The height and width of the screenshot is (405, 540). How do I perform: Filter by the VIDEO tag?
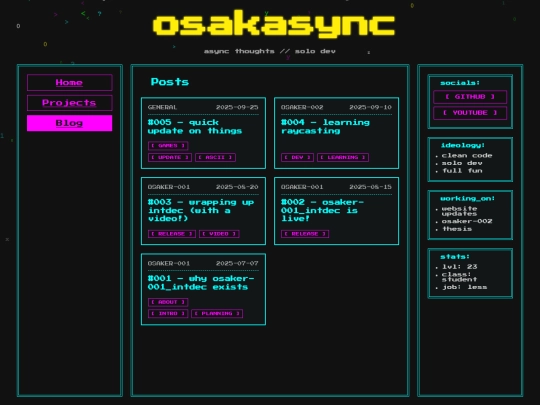point(219,234)
